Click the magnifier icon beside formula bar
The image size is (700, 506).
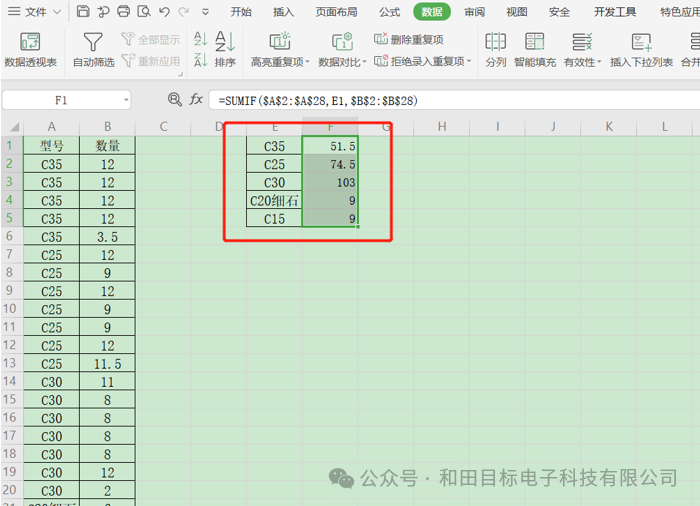(x=175, y=99)
